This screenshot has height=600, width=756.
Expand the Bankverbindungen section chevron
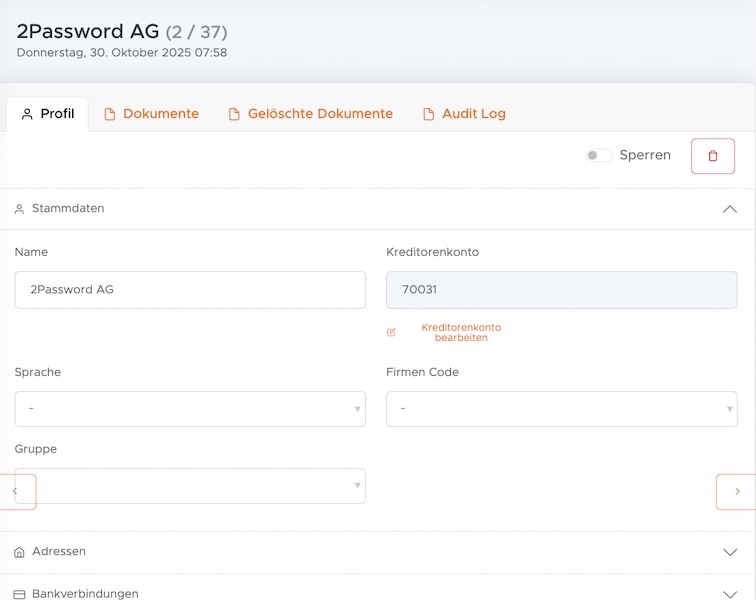tap(729, 594)
